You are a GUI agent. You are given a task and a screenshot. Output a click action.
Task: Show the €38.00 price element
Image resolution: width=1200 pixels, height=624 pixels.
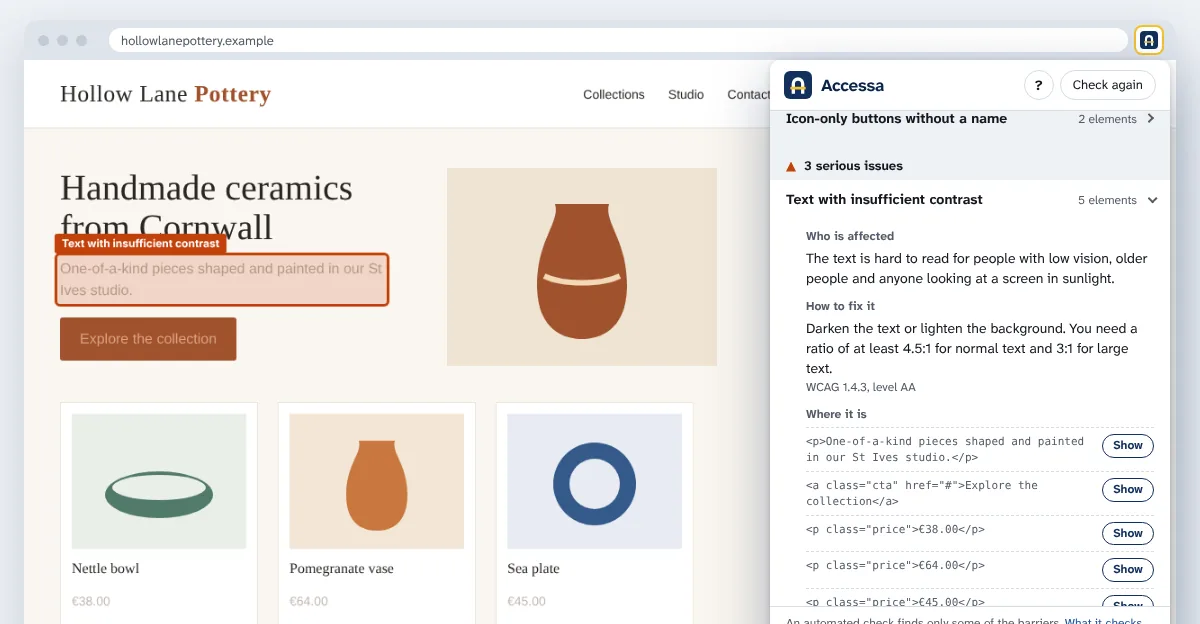pos(1127,534)
